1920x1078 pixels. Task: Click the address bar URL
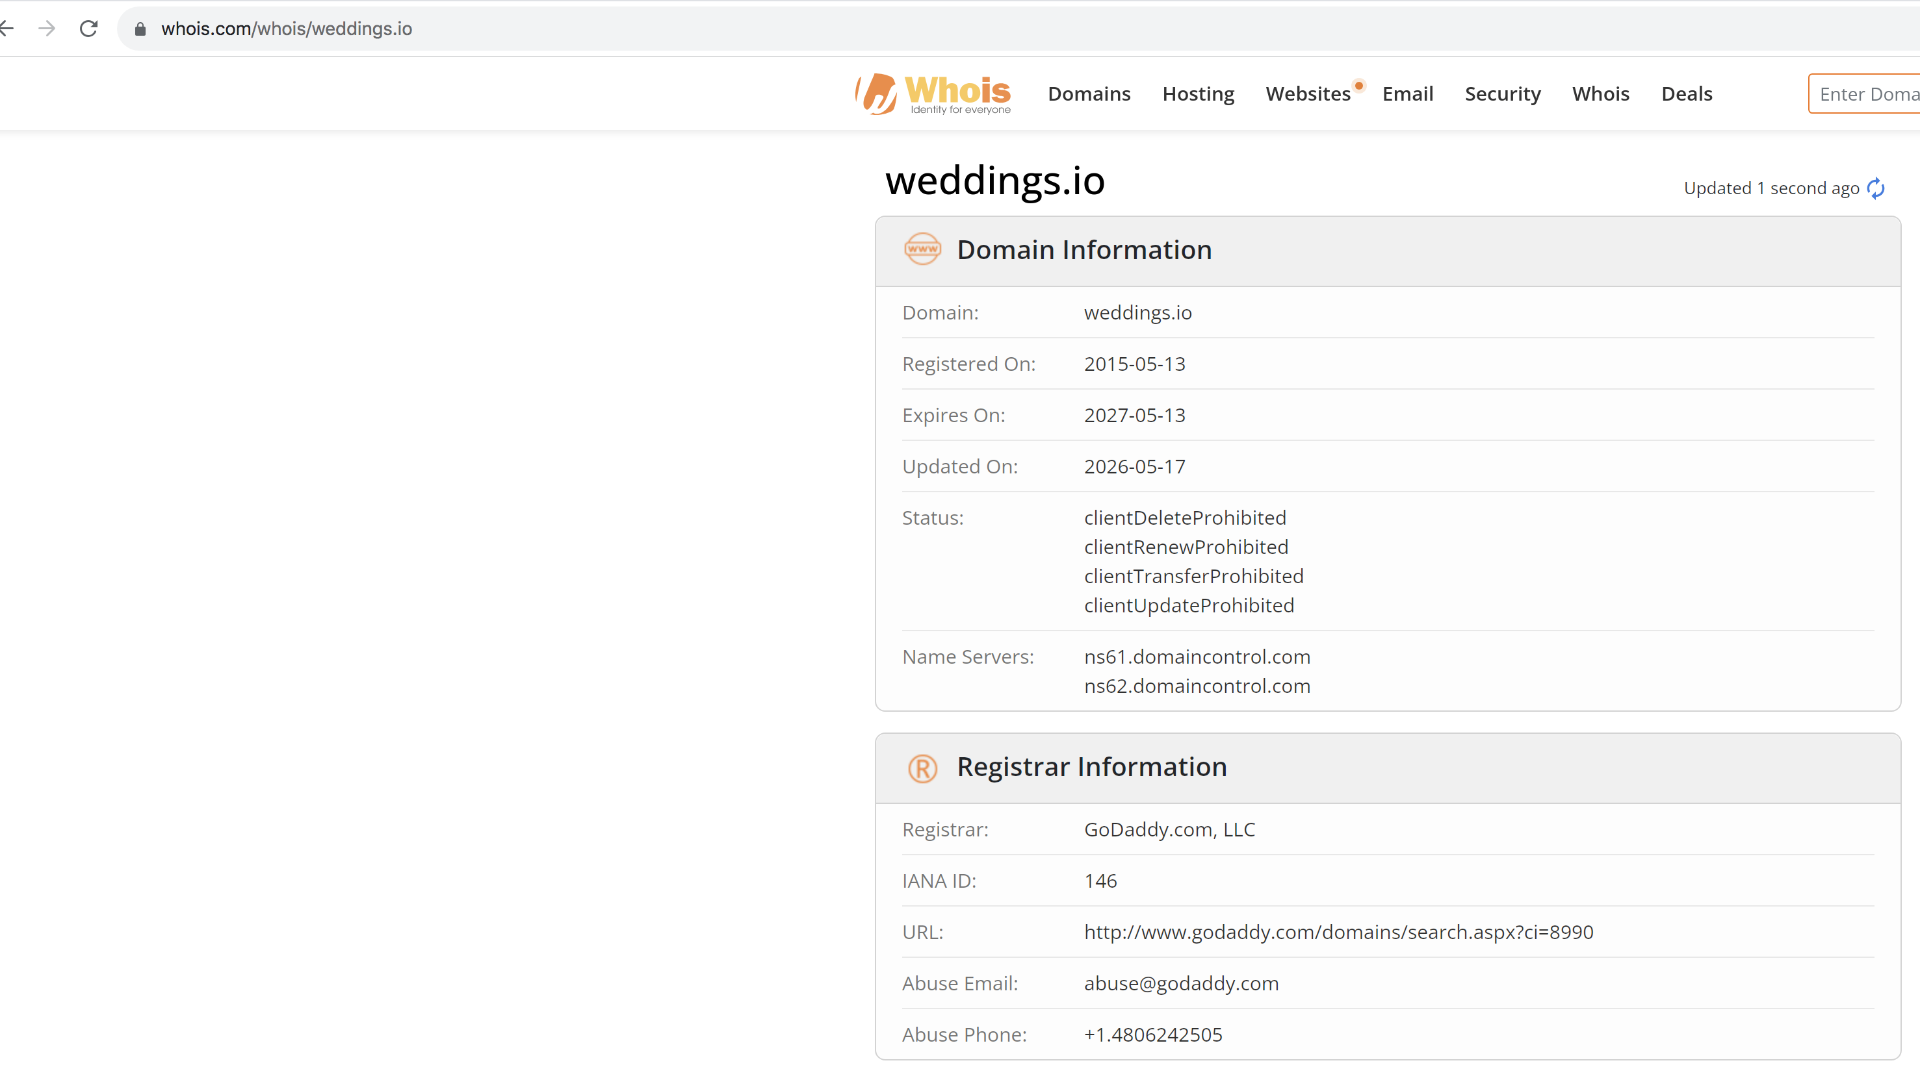click(x=287, y=29)
